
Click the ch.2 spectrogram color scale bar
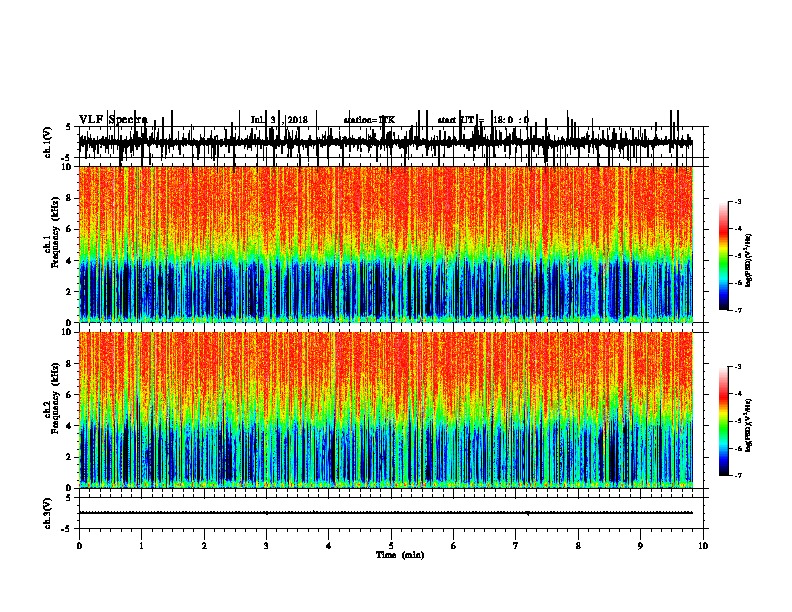pos(723,421)
